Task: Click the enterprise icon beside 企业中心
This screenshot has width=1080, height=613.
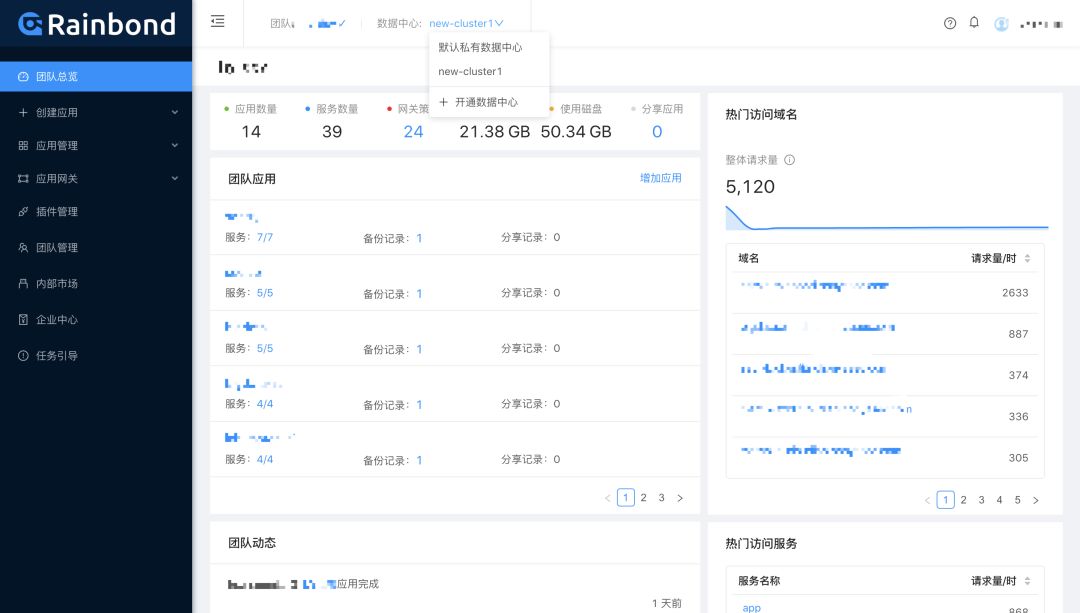Action: click(x=23, y=320)
